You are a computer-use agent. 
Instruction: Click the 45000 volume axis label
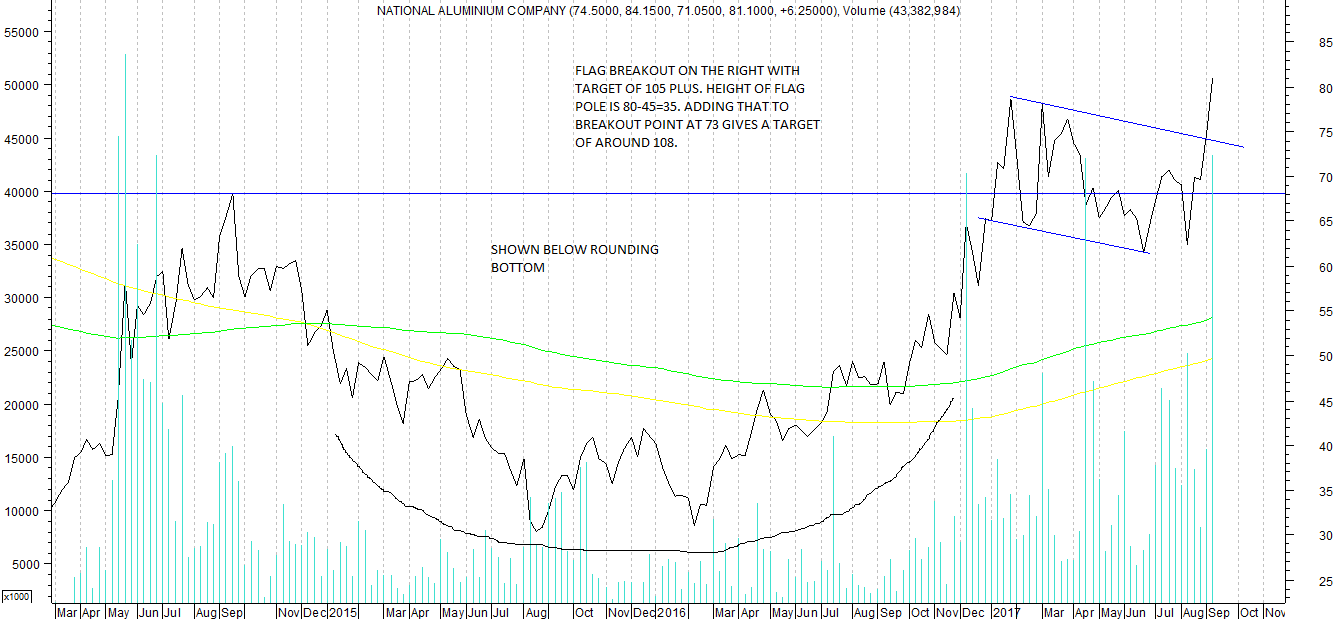coord(23,138)
